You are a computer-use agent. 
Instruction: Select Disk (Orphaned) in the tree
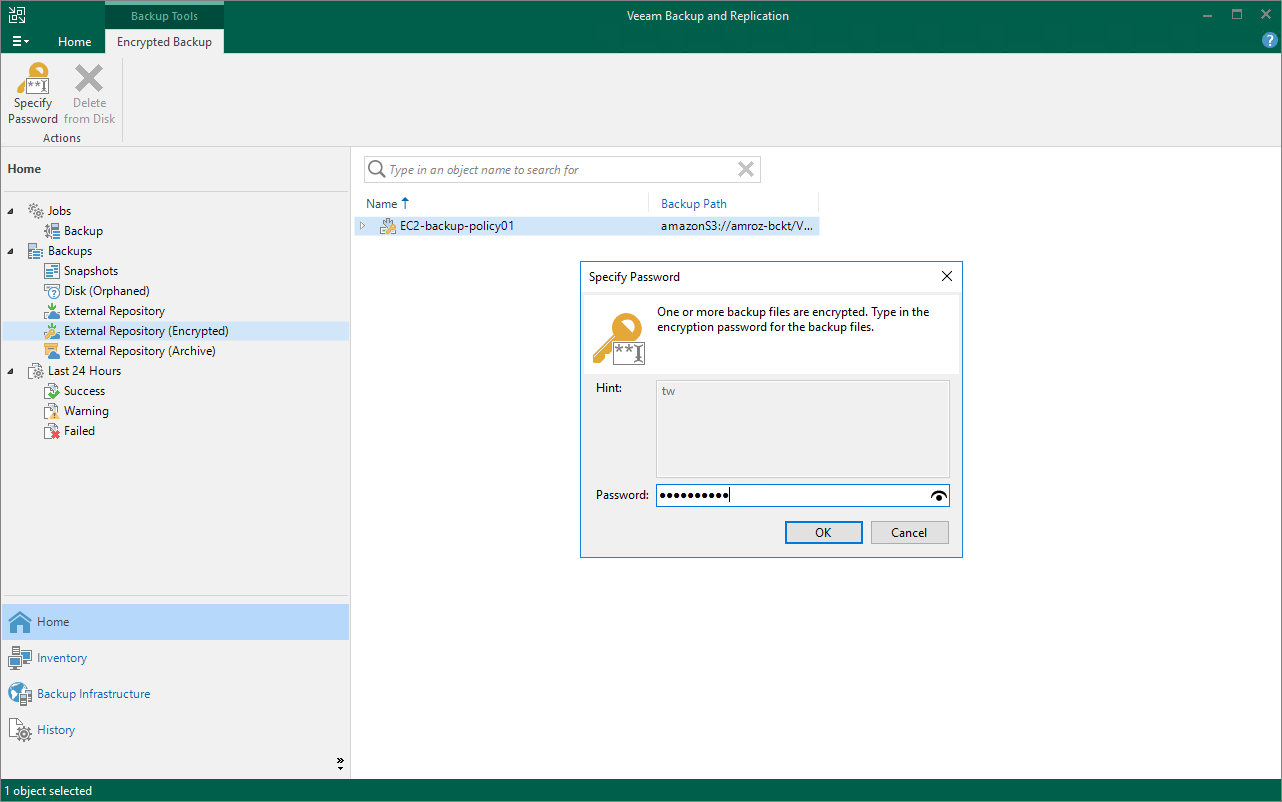point(106,291)
